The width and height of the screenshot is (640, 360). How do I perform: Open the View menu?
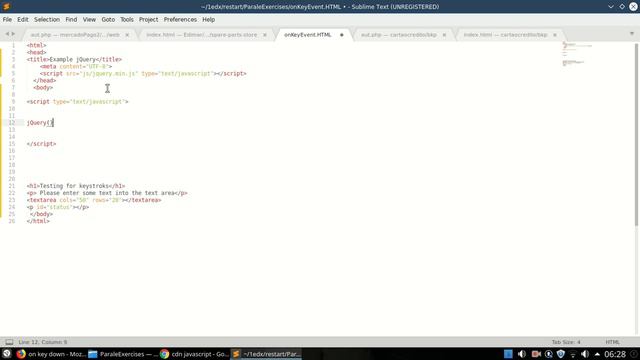point(89,20)
